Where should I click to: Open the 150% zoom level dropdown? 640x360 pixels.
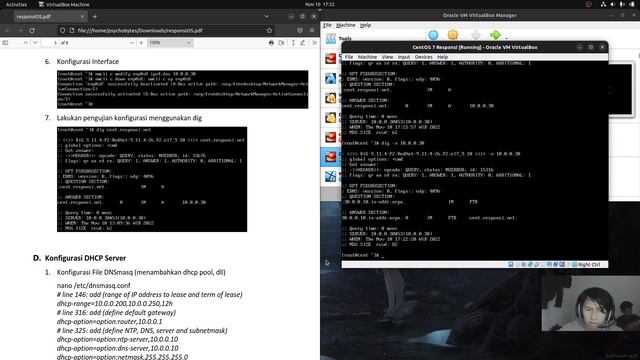click(x=169, y=42)
